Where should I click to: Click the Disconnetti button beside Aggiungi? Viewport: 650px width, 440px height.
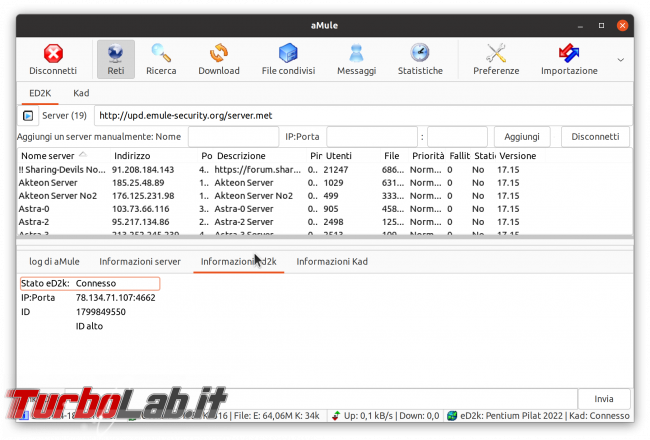(x=595, y=137)
